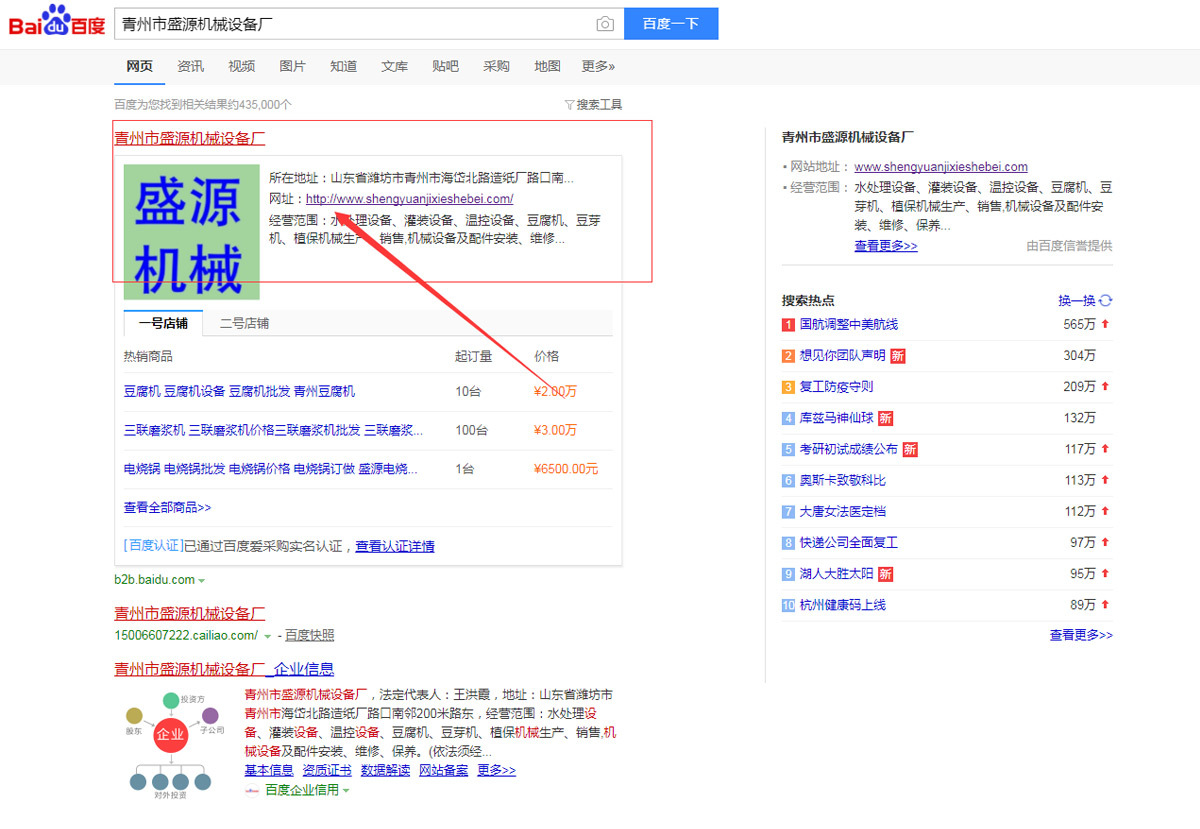Screen dimensions: 1200x829
Task: Open hot search 想见你团队声明
Action: (x=843, y=355)
